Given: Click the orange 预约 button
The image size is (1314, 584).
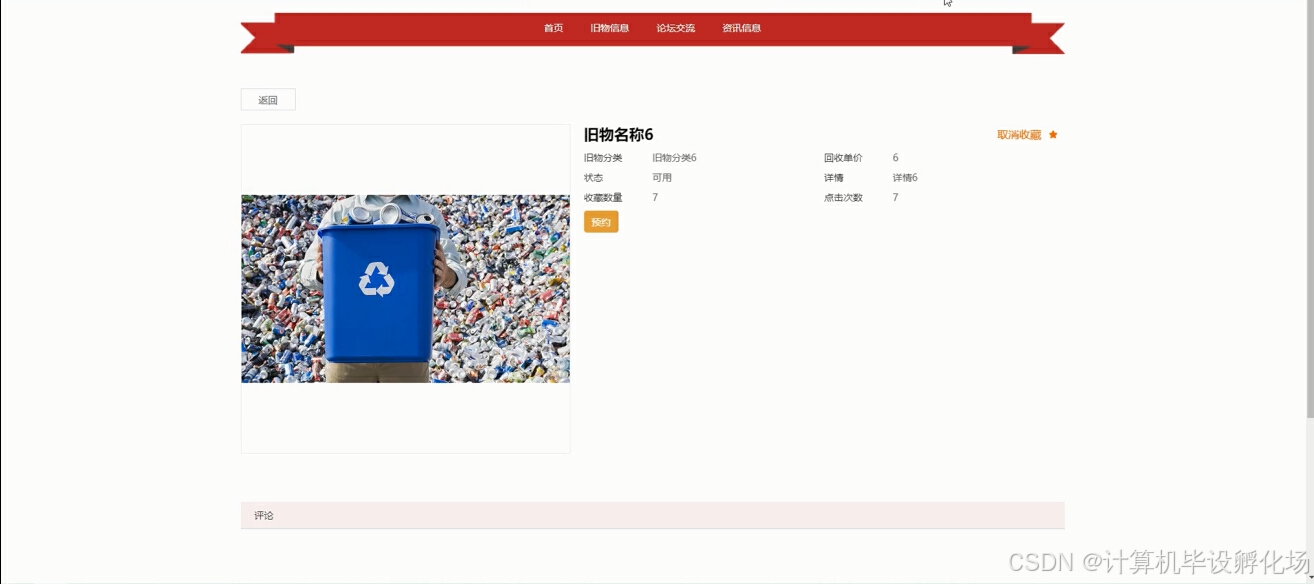Looking at the screenshot, I should click(601, 222).
